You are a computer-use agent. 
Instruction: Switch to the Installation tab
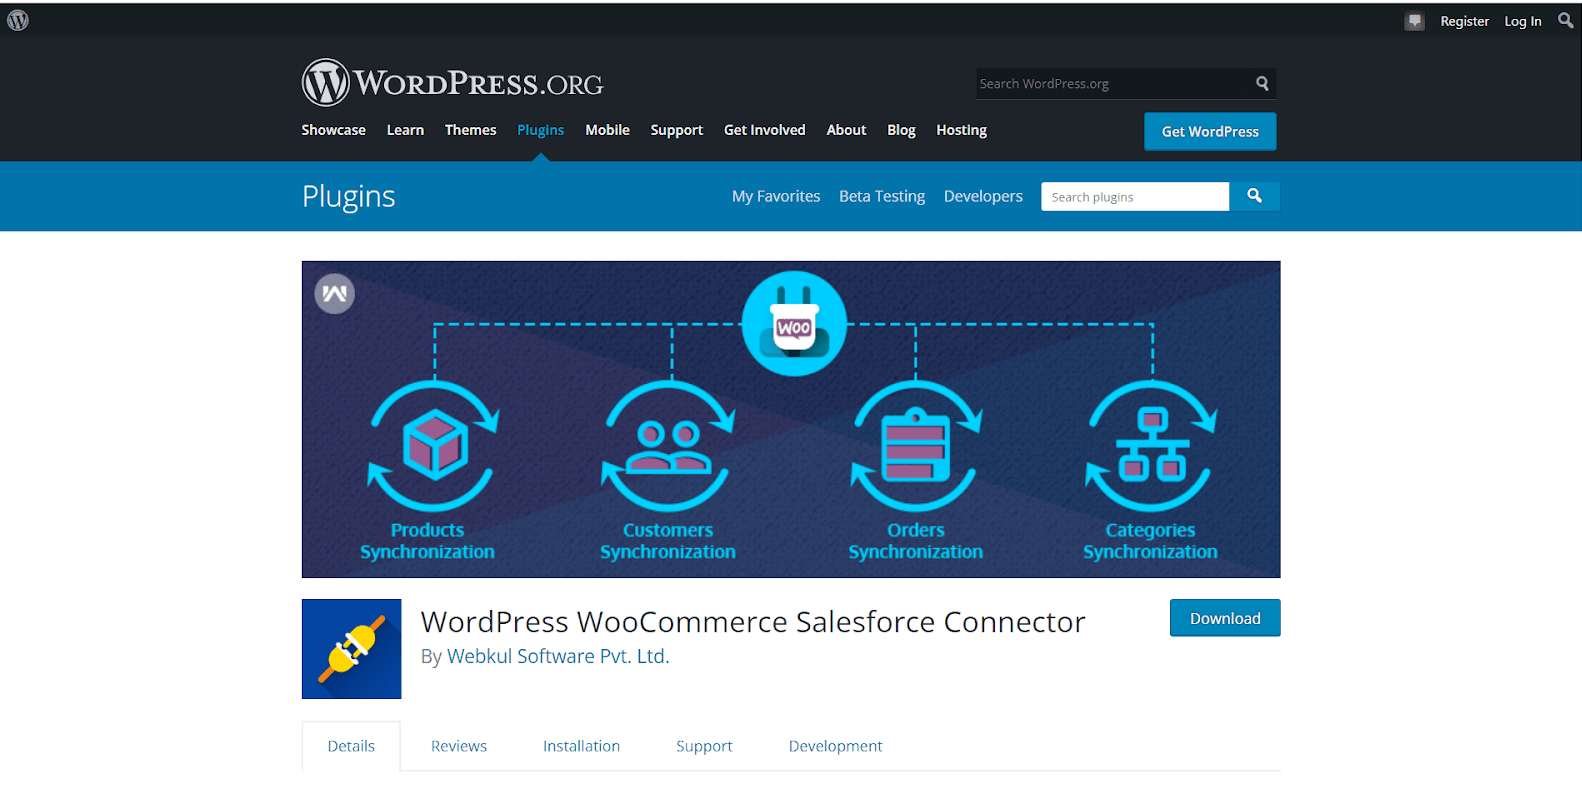[581, 746]
